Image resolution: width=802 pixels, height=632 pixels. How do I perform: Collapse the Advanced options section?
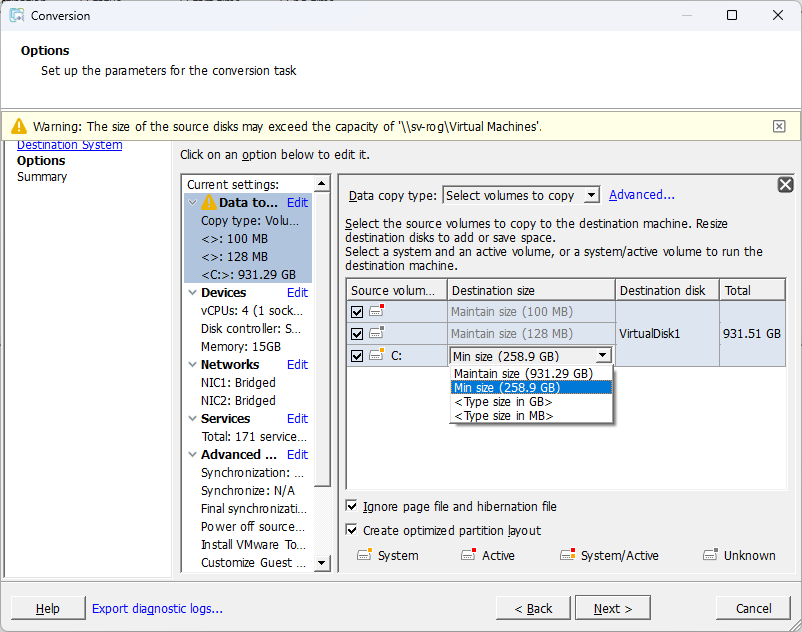coord(193,455)
